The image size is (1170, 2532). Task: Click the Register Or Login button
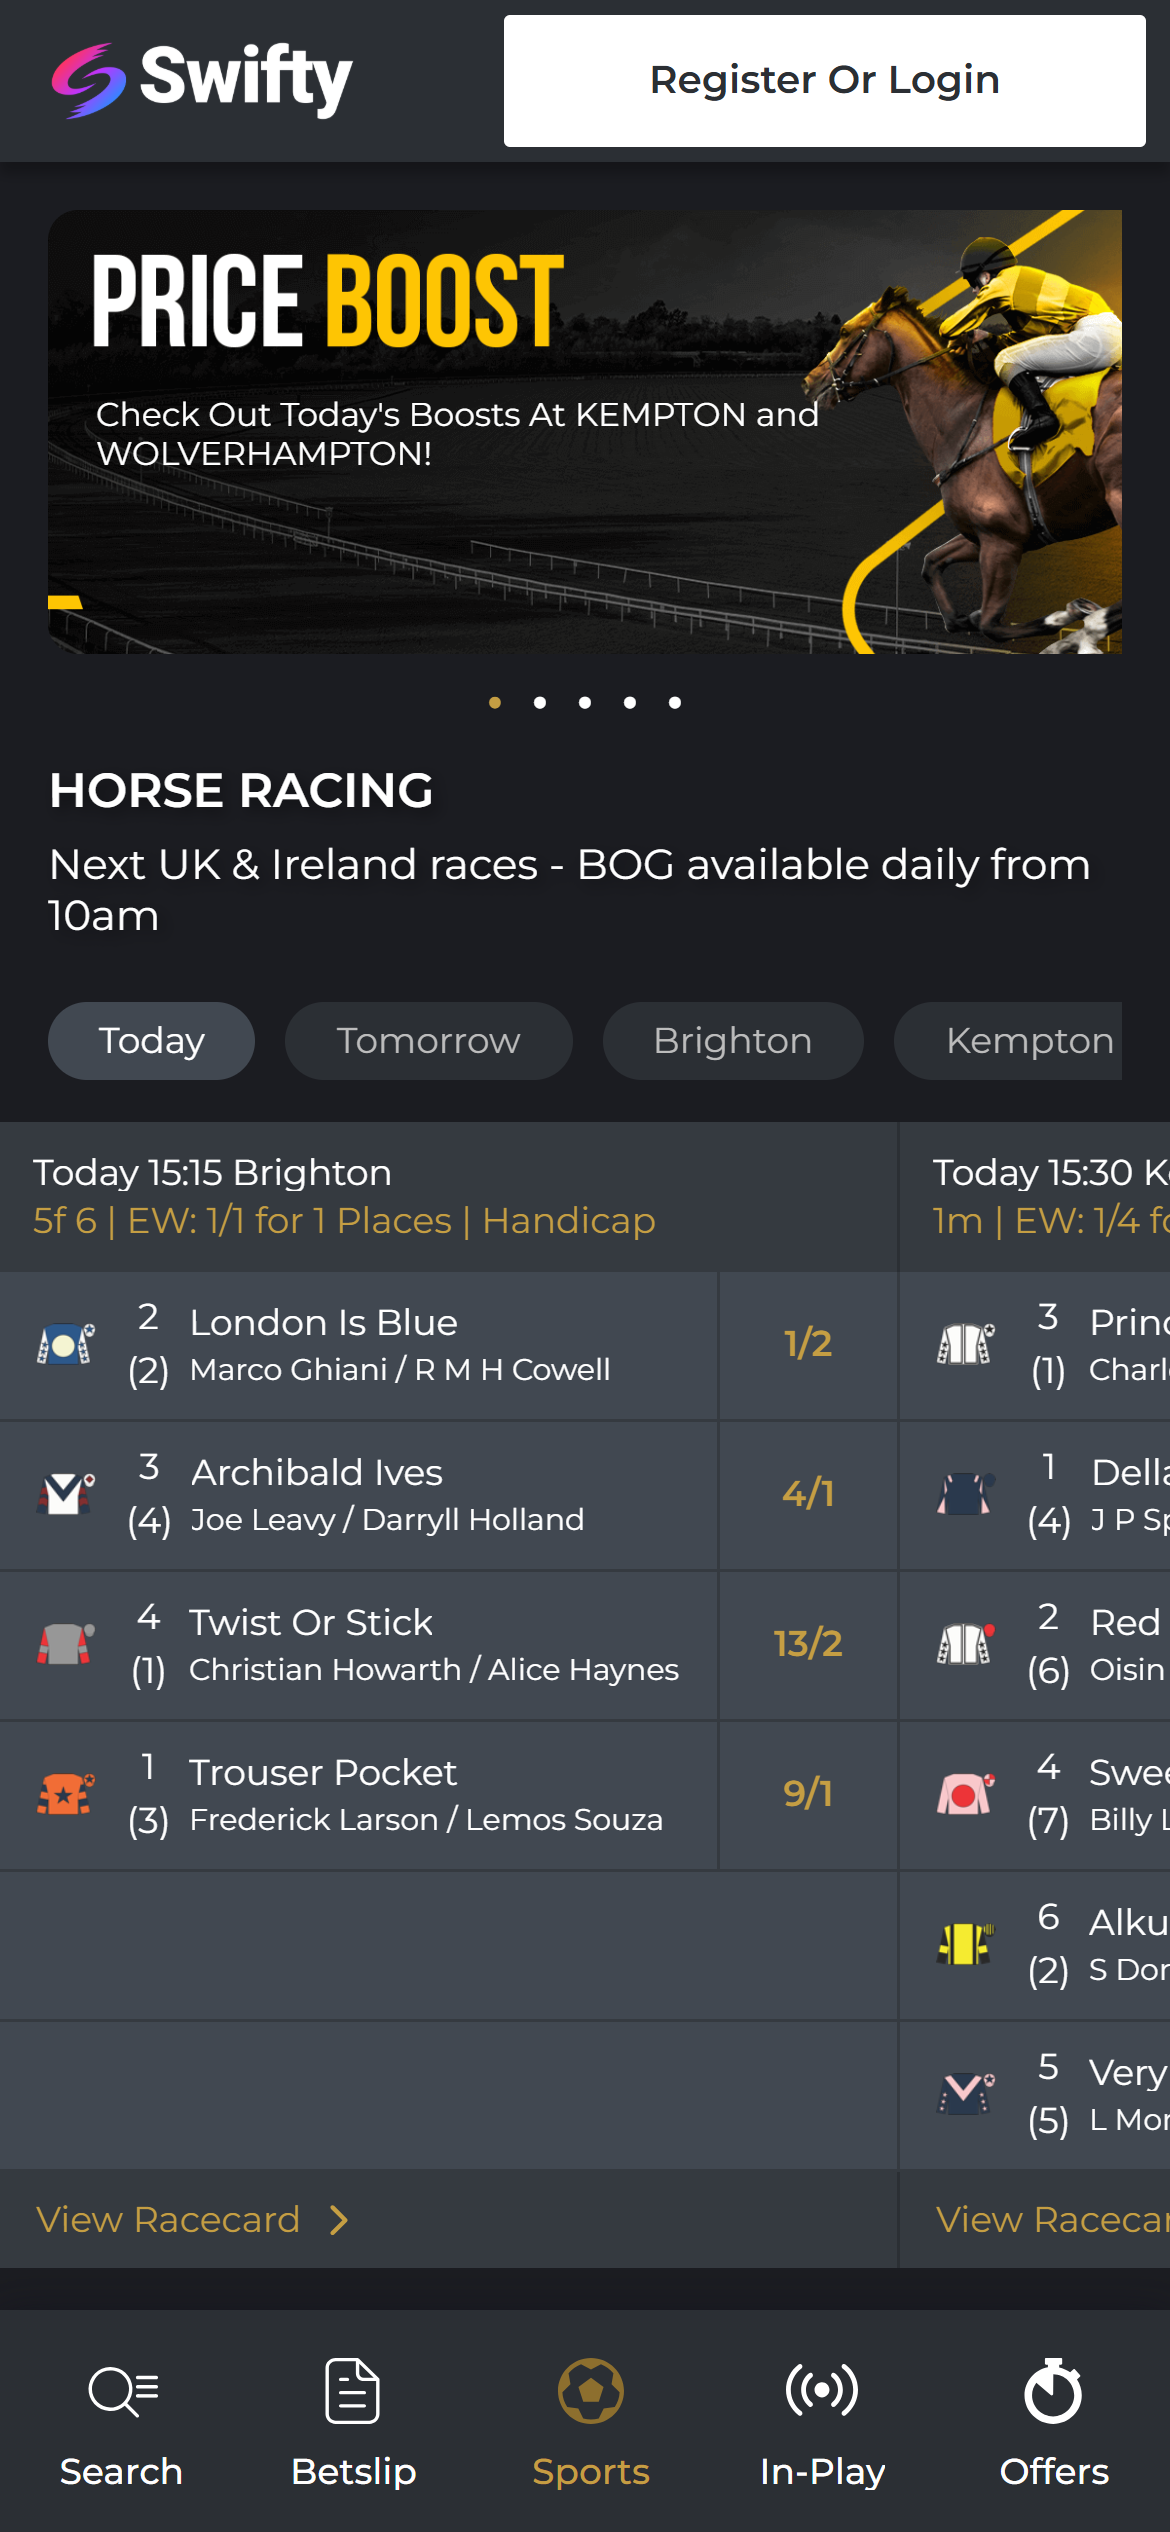(x=824, y=79)
